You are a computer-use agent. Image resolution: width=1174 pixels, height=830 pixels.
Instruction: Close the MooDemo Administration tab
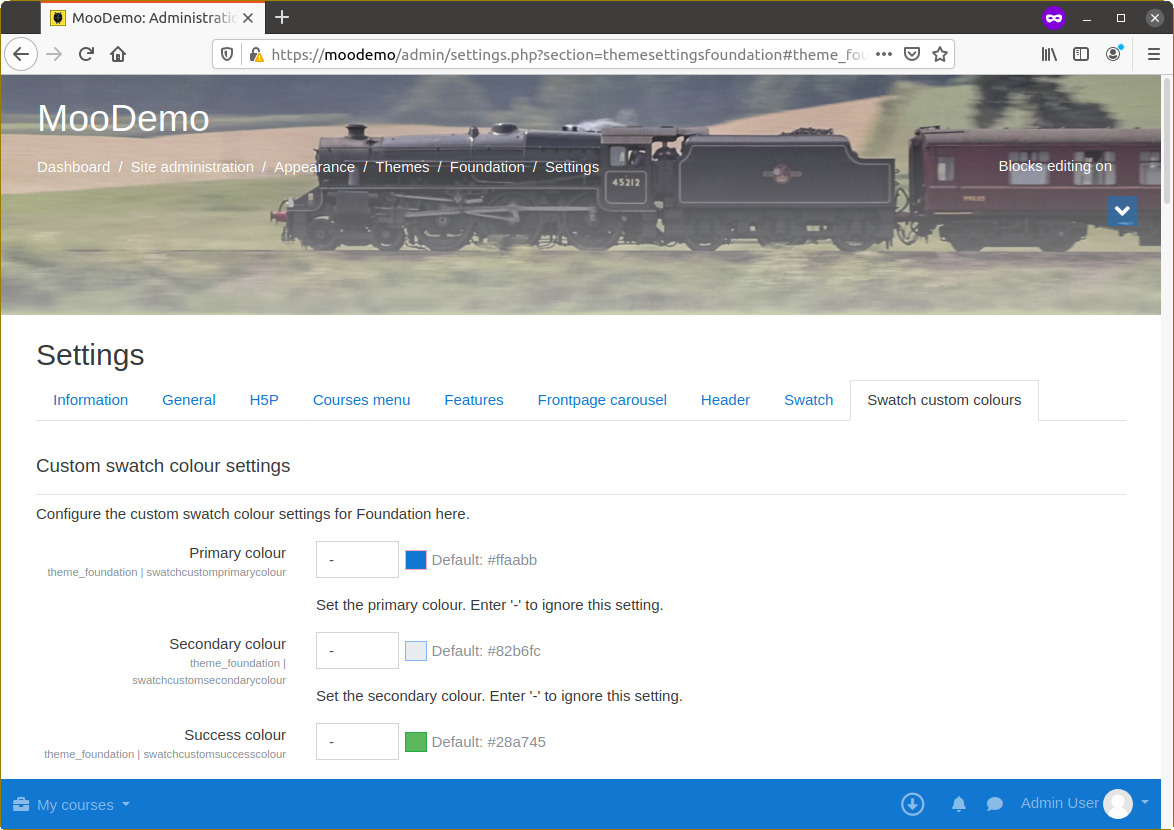(248, 18)
